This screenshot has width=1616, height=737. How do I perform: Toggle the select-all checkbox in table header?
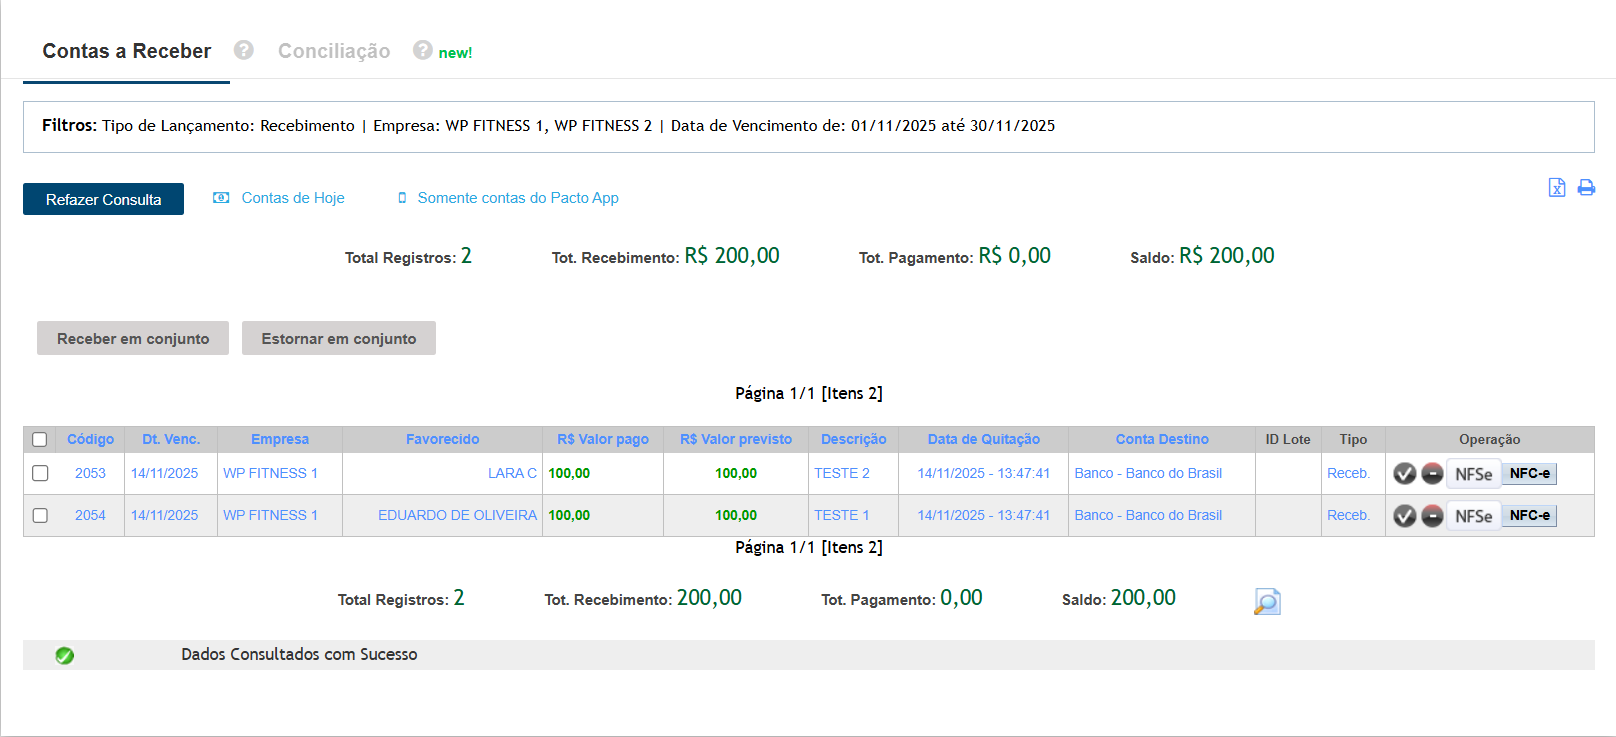[40, 440]
